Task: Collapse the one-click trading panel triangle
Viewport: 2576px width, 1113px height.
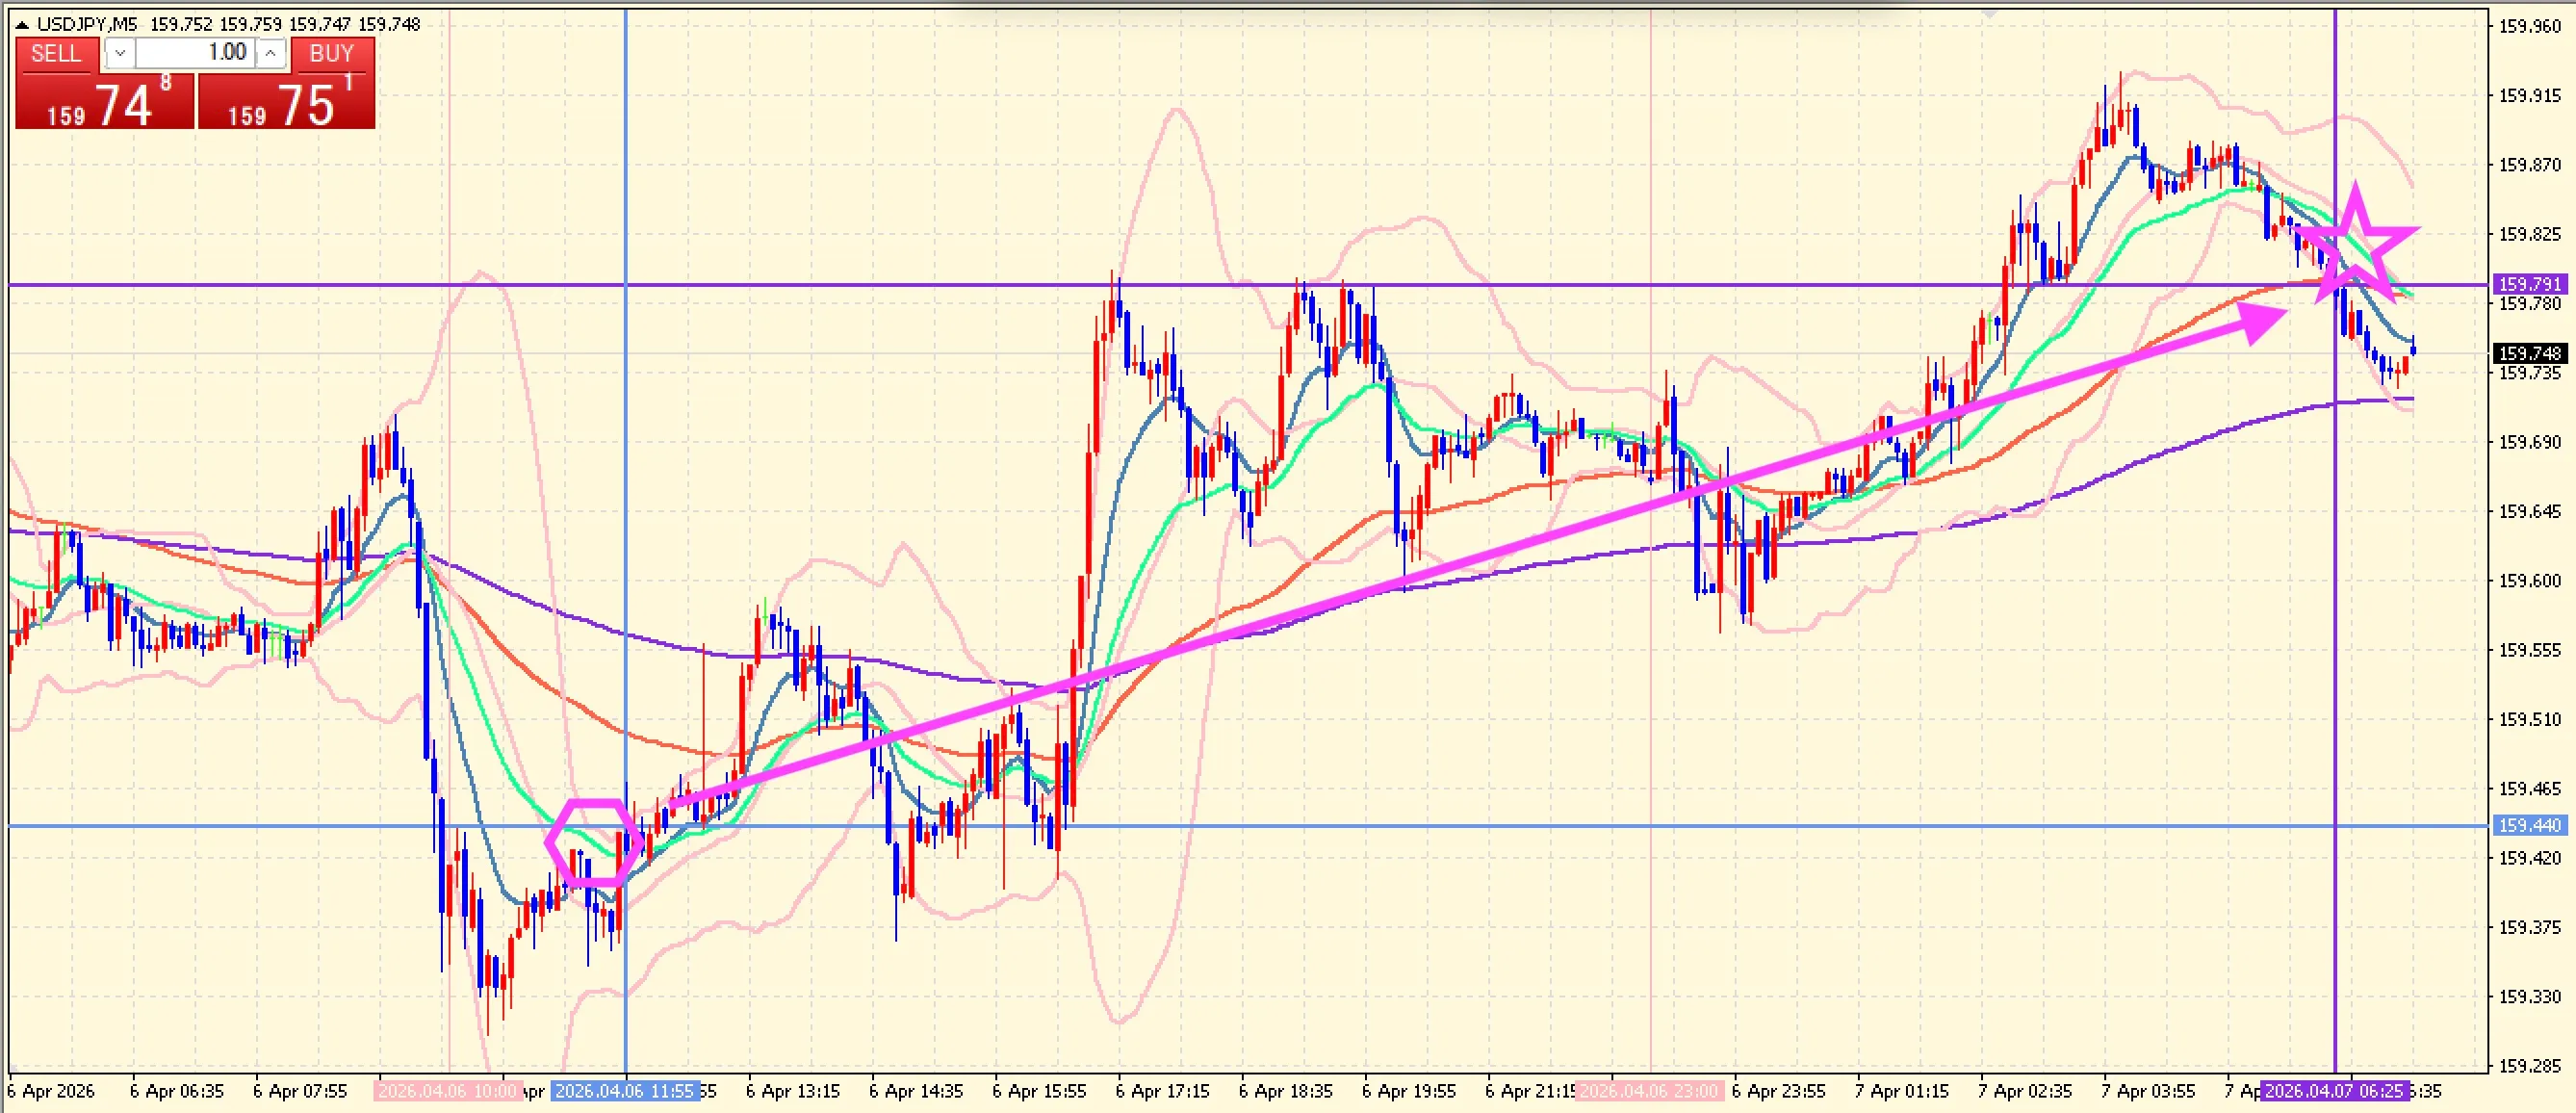Action: coord(22,24)
